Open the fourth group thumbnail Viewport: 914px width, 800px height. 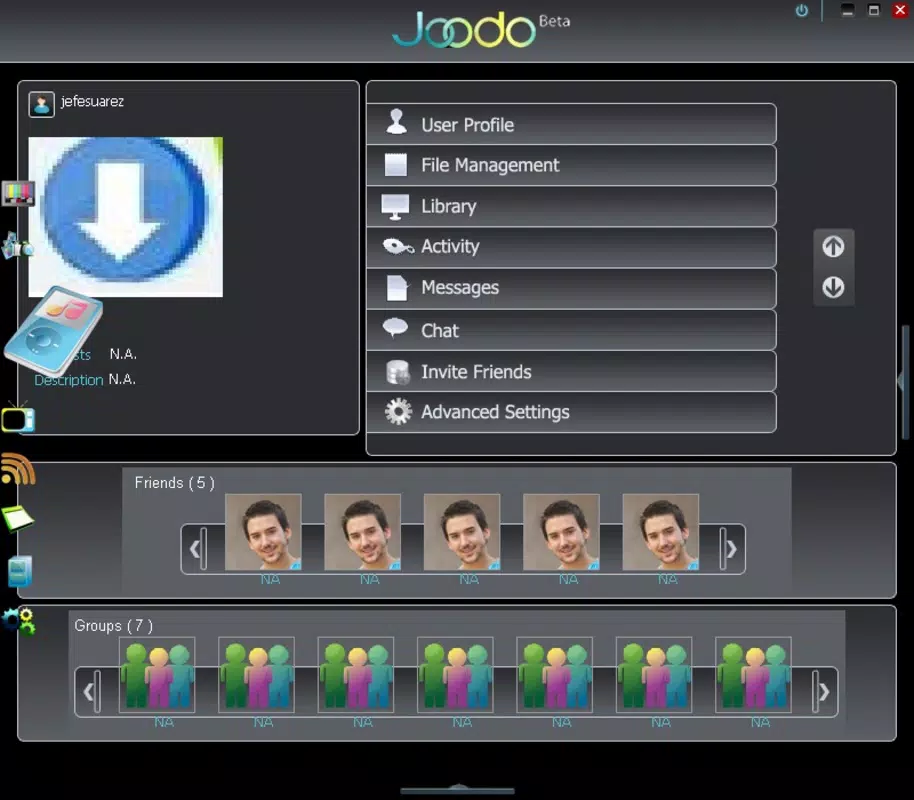pyautogui.click(x=455, y=675)
